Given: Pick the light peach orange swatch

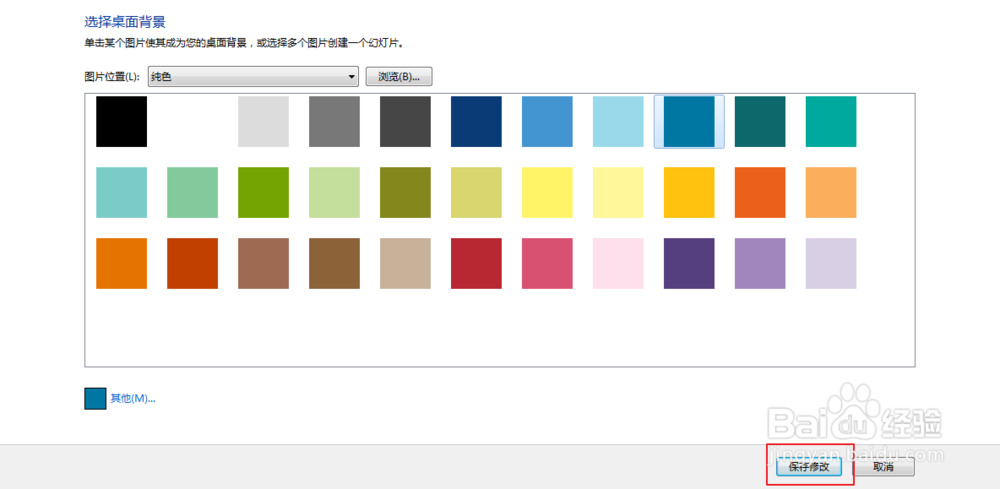Looking at the screenshot, I should [831, 193].
